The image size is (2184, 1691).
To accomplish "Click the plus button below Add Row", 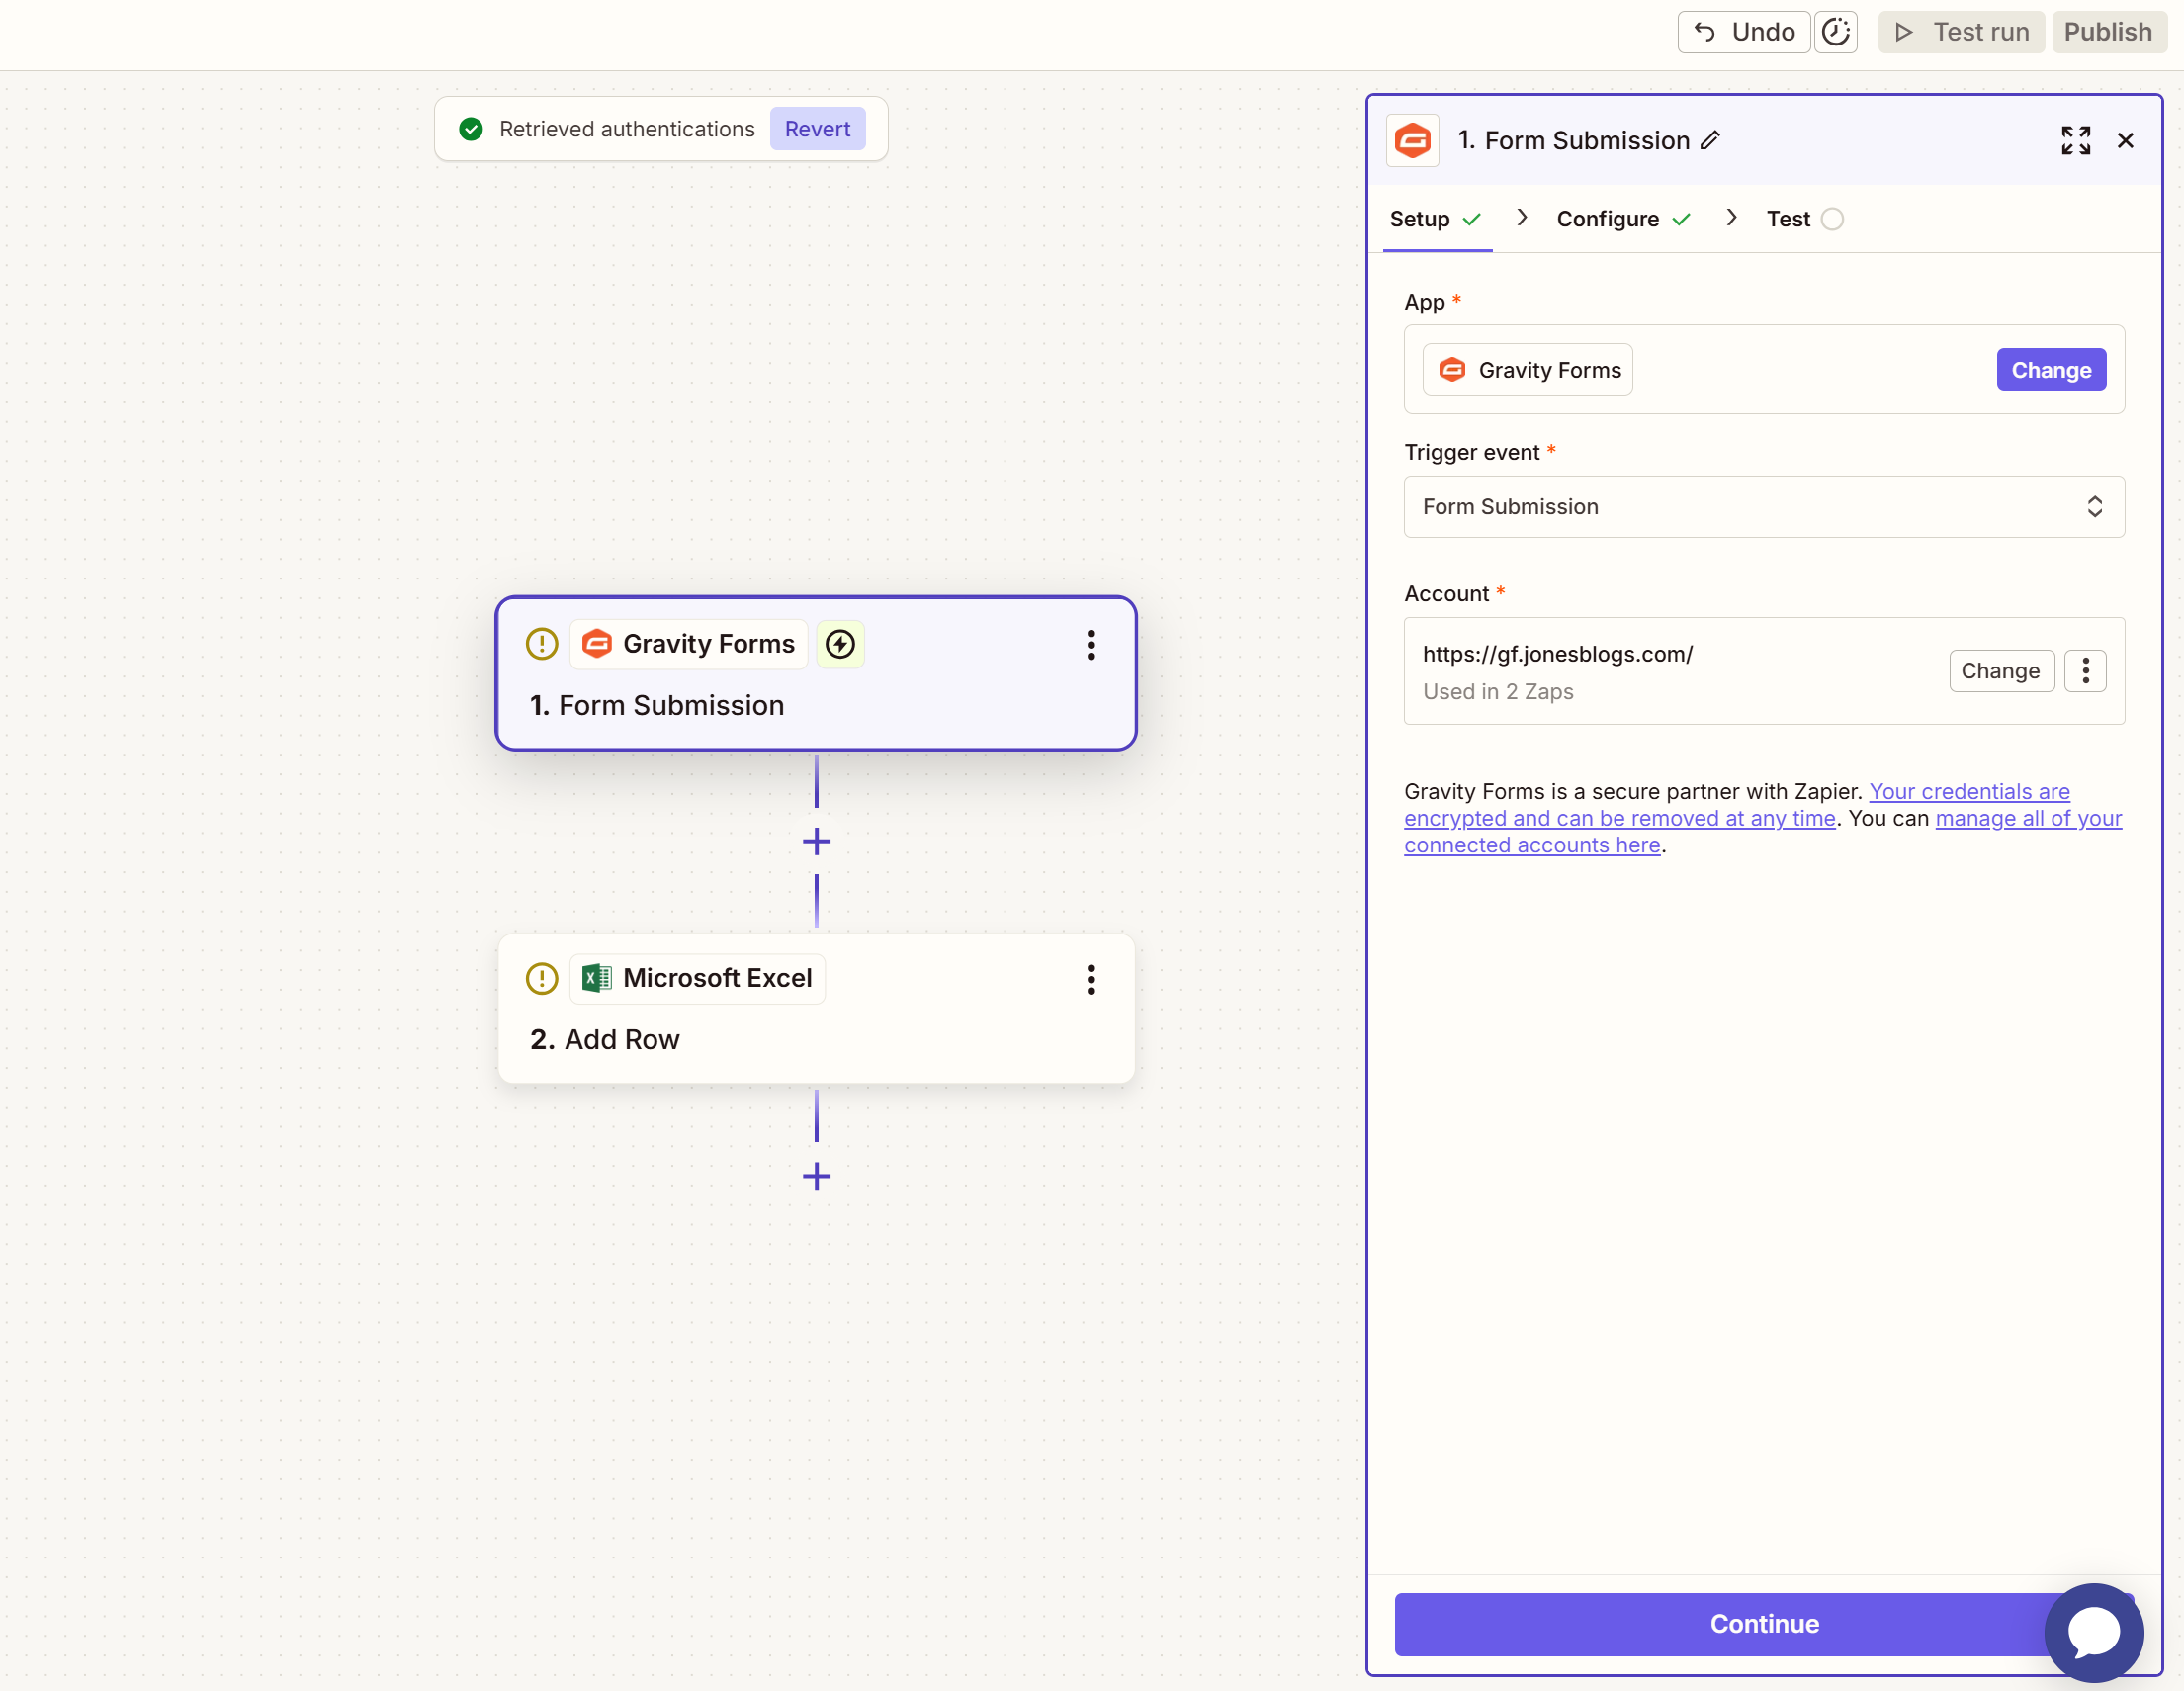I will pos(816,1176).
